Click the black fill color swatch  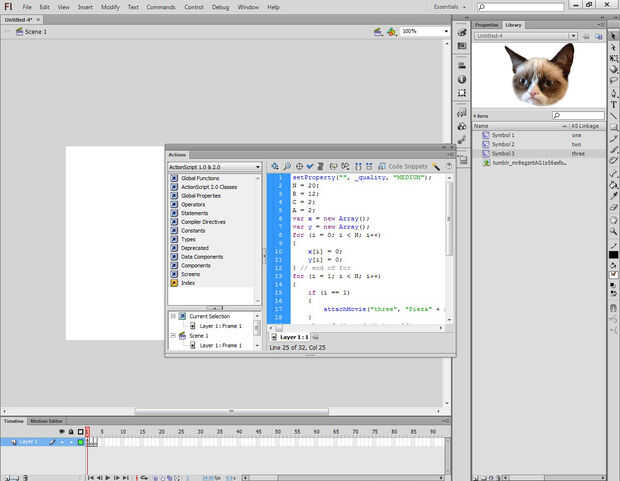click(x=613, y=256)
